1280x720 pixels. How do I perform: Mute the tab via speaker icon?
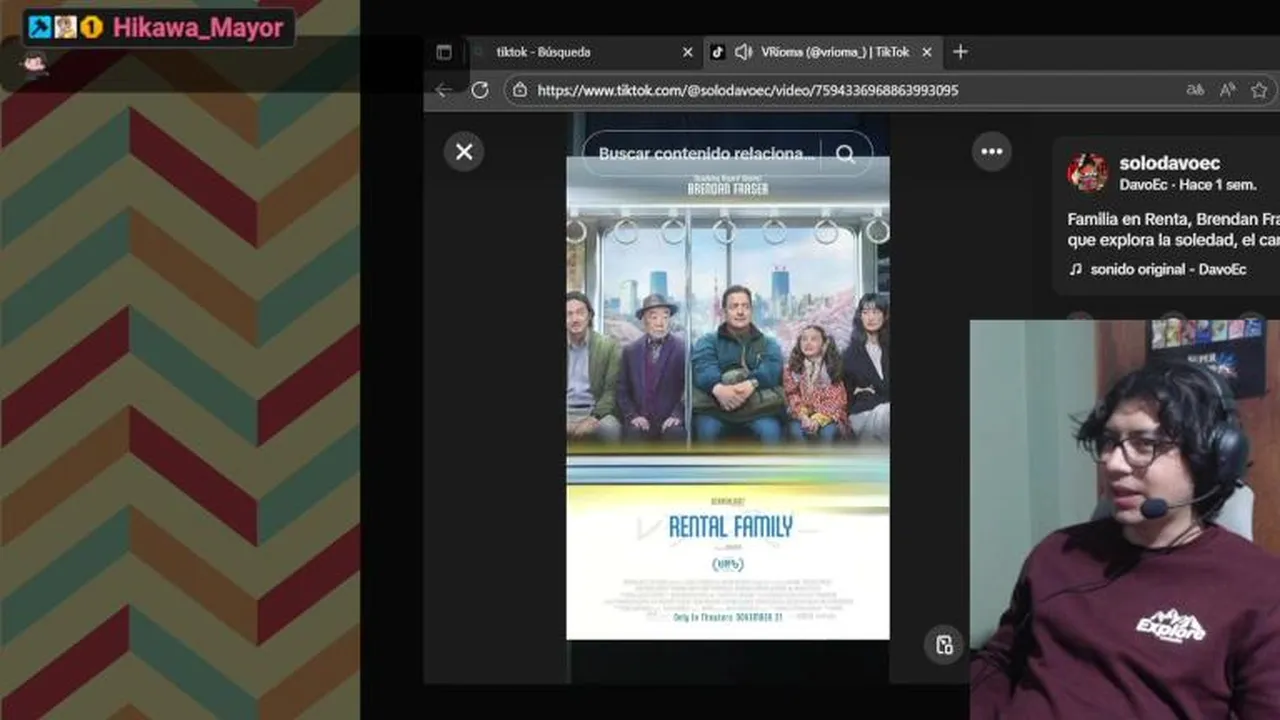(743, 52)
